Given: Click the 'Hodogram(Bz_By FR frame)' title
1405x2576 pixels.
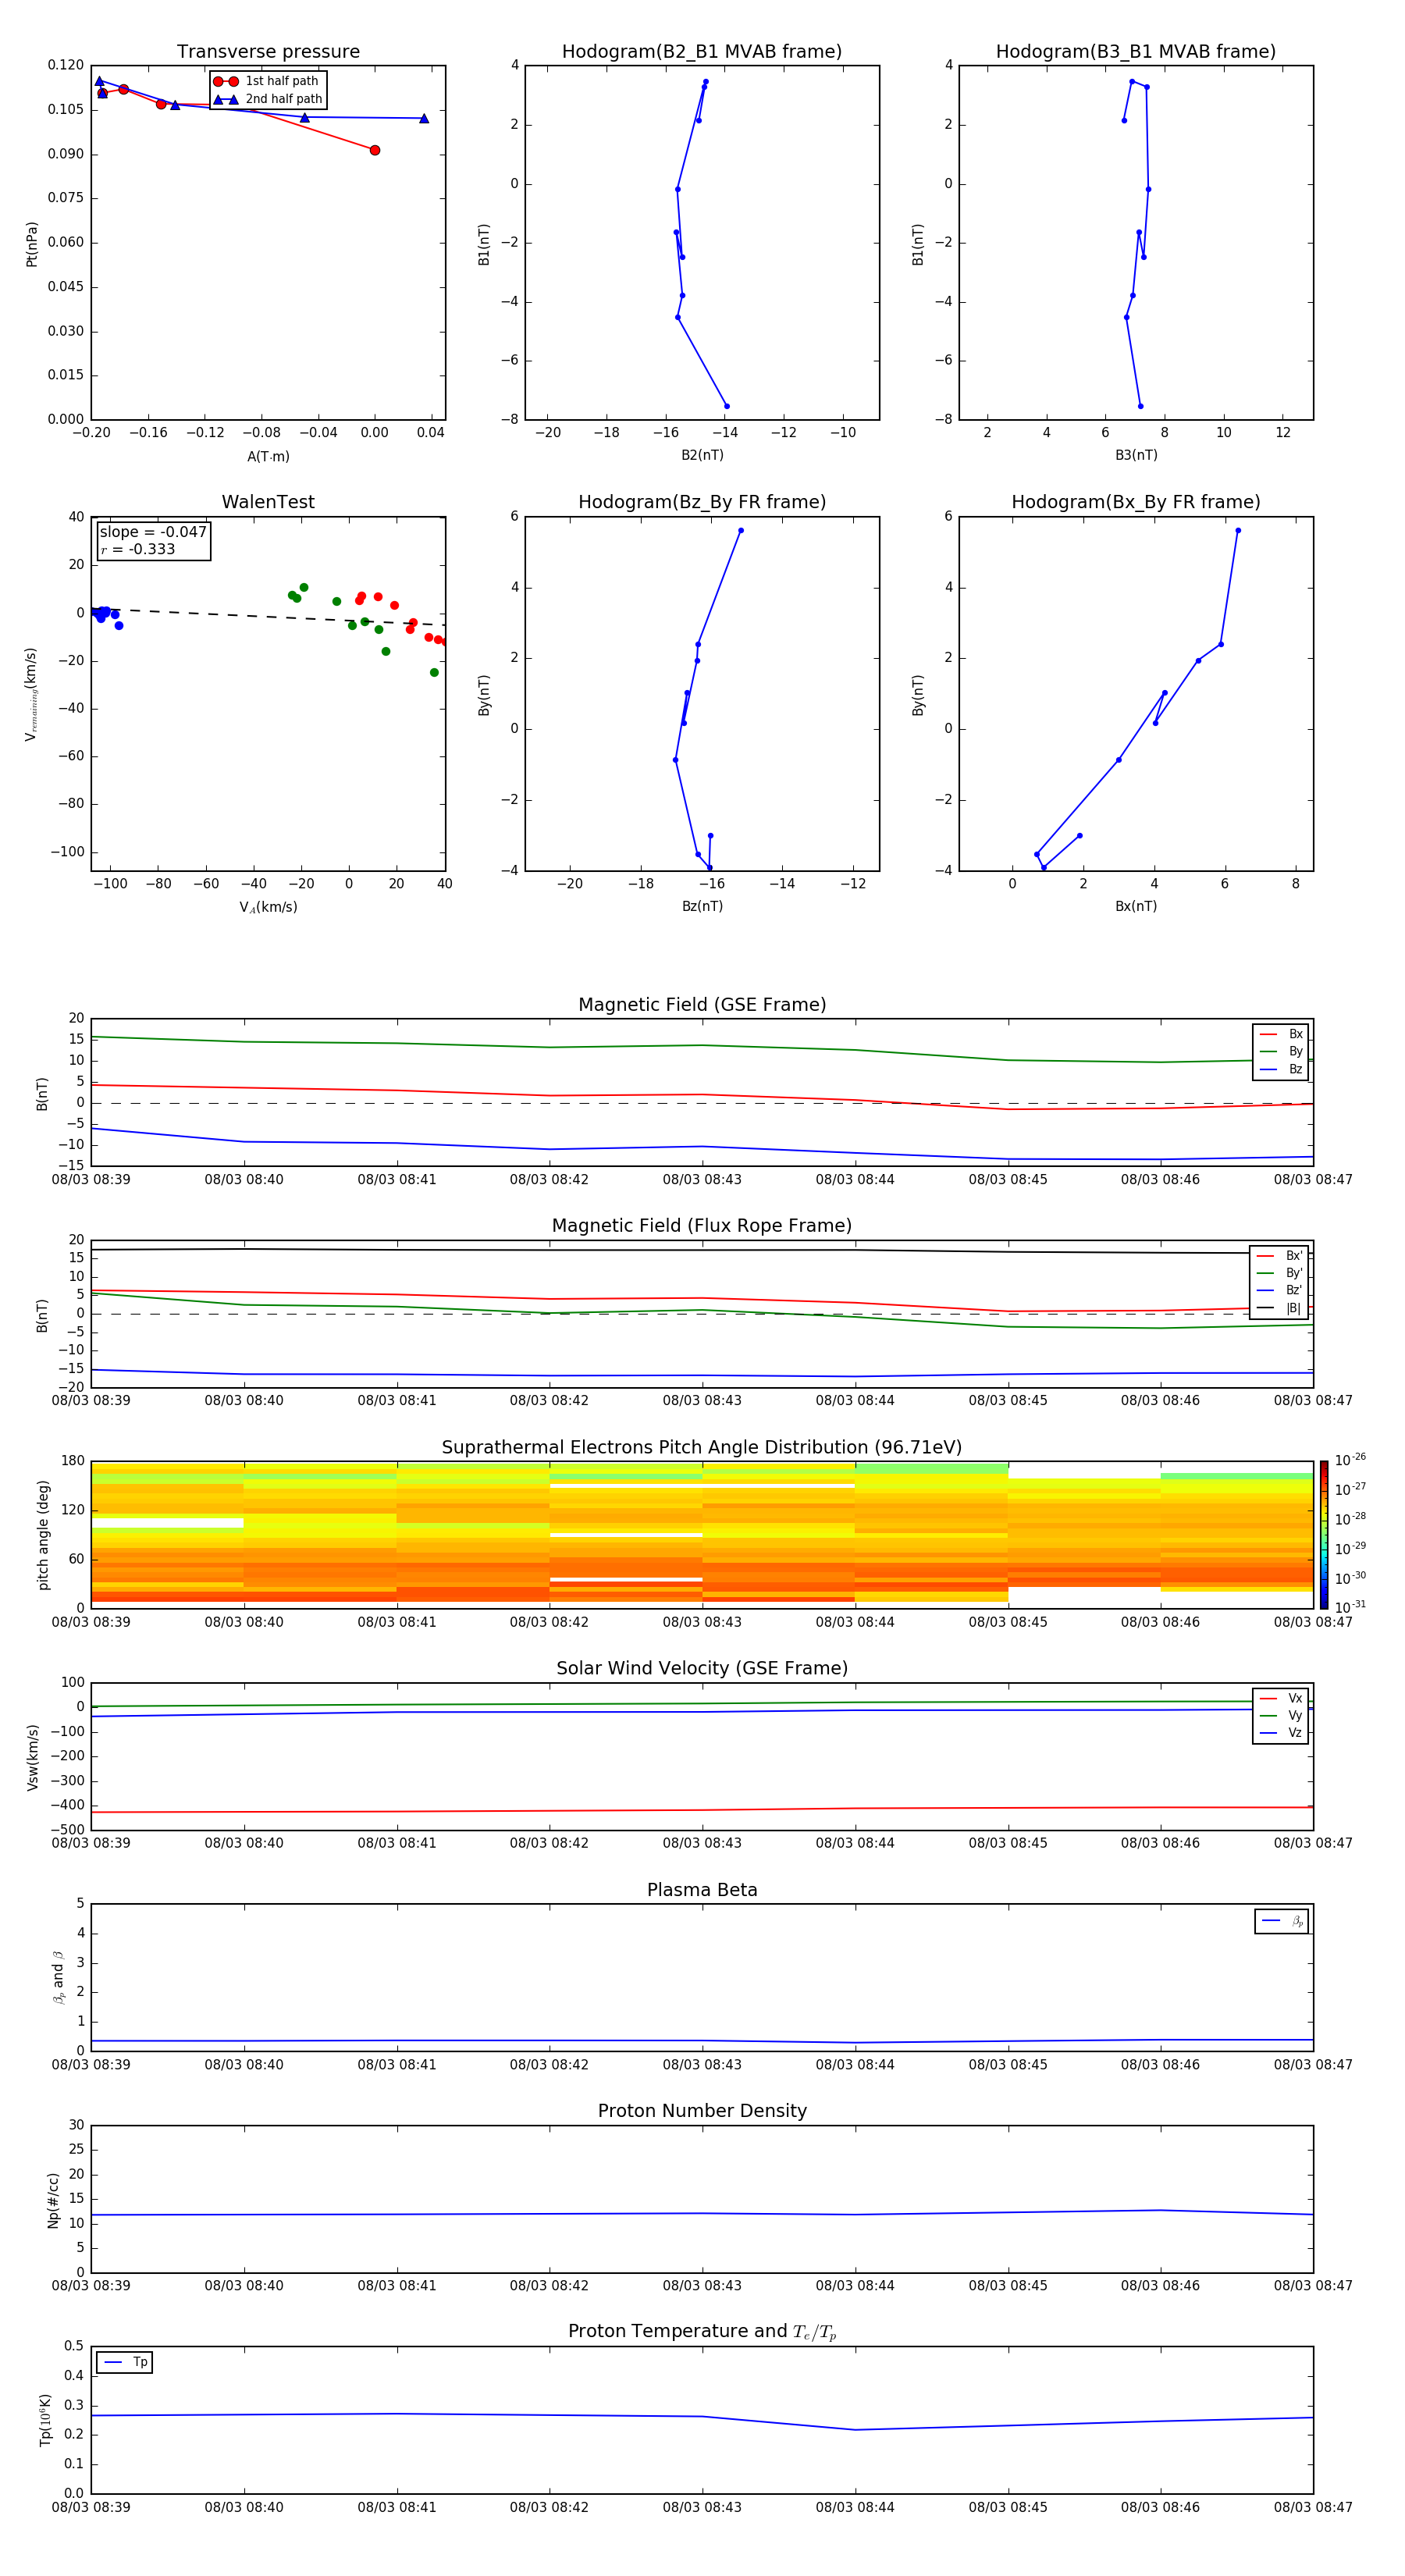Looking at the screenshot, I should coord(702,502).
